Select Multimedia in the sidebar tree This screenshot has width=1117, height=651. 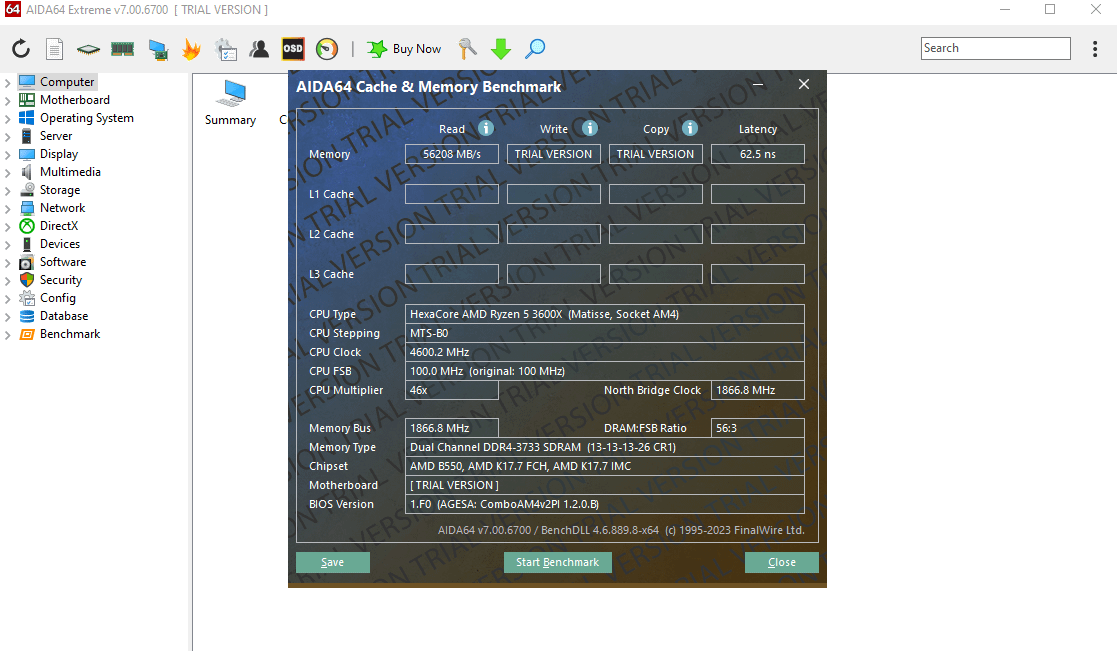[x=71, y=172]
